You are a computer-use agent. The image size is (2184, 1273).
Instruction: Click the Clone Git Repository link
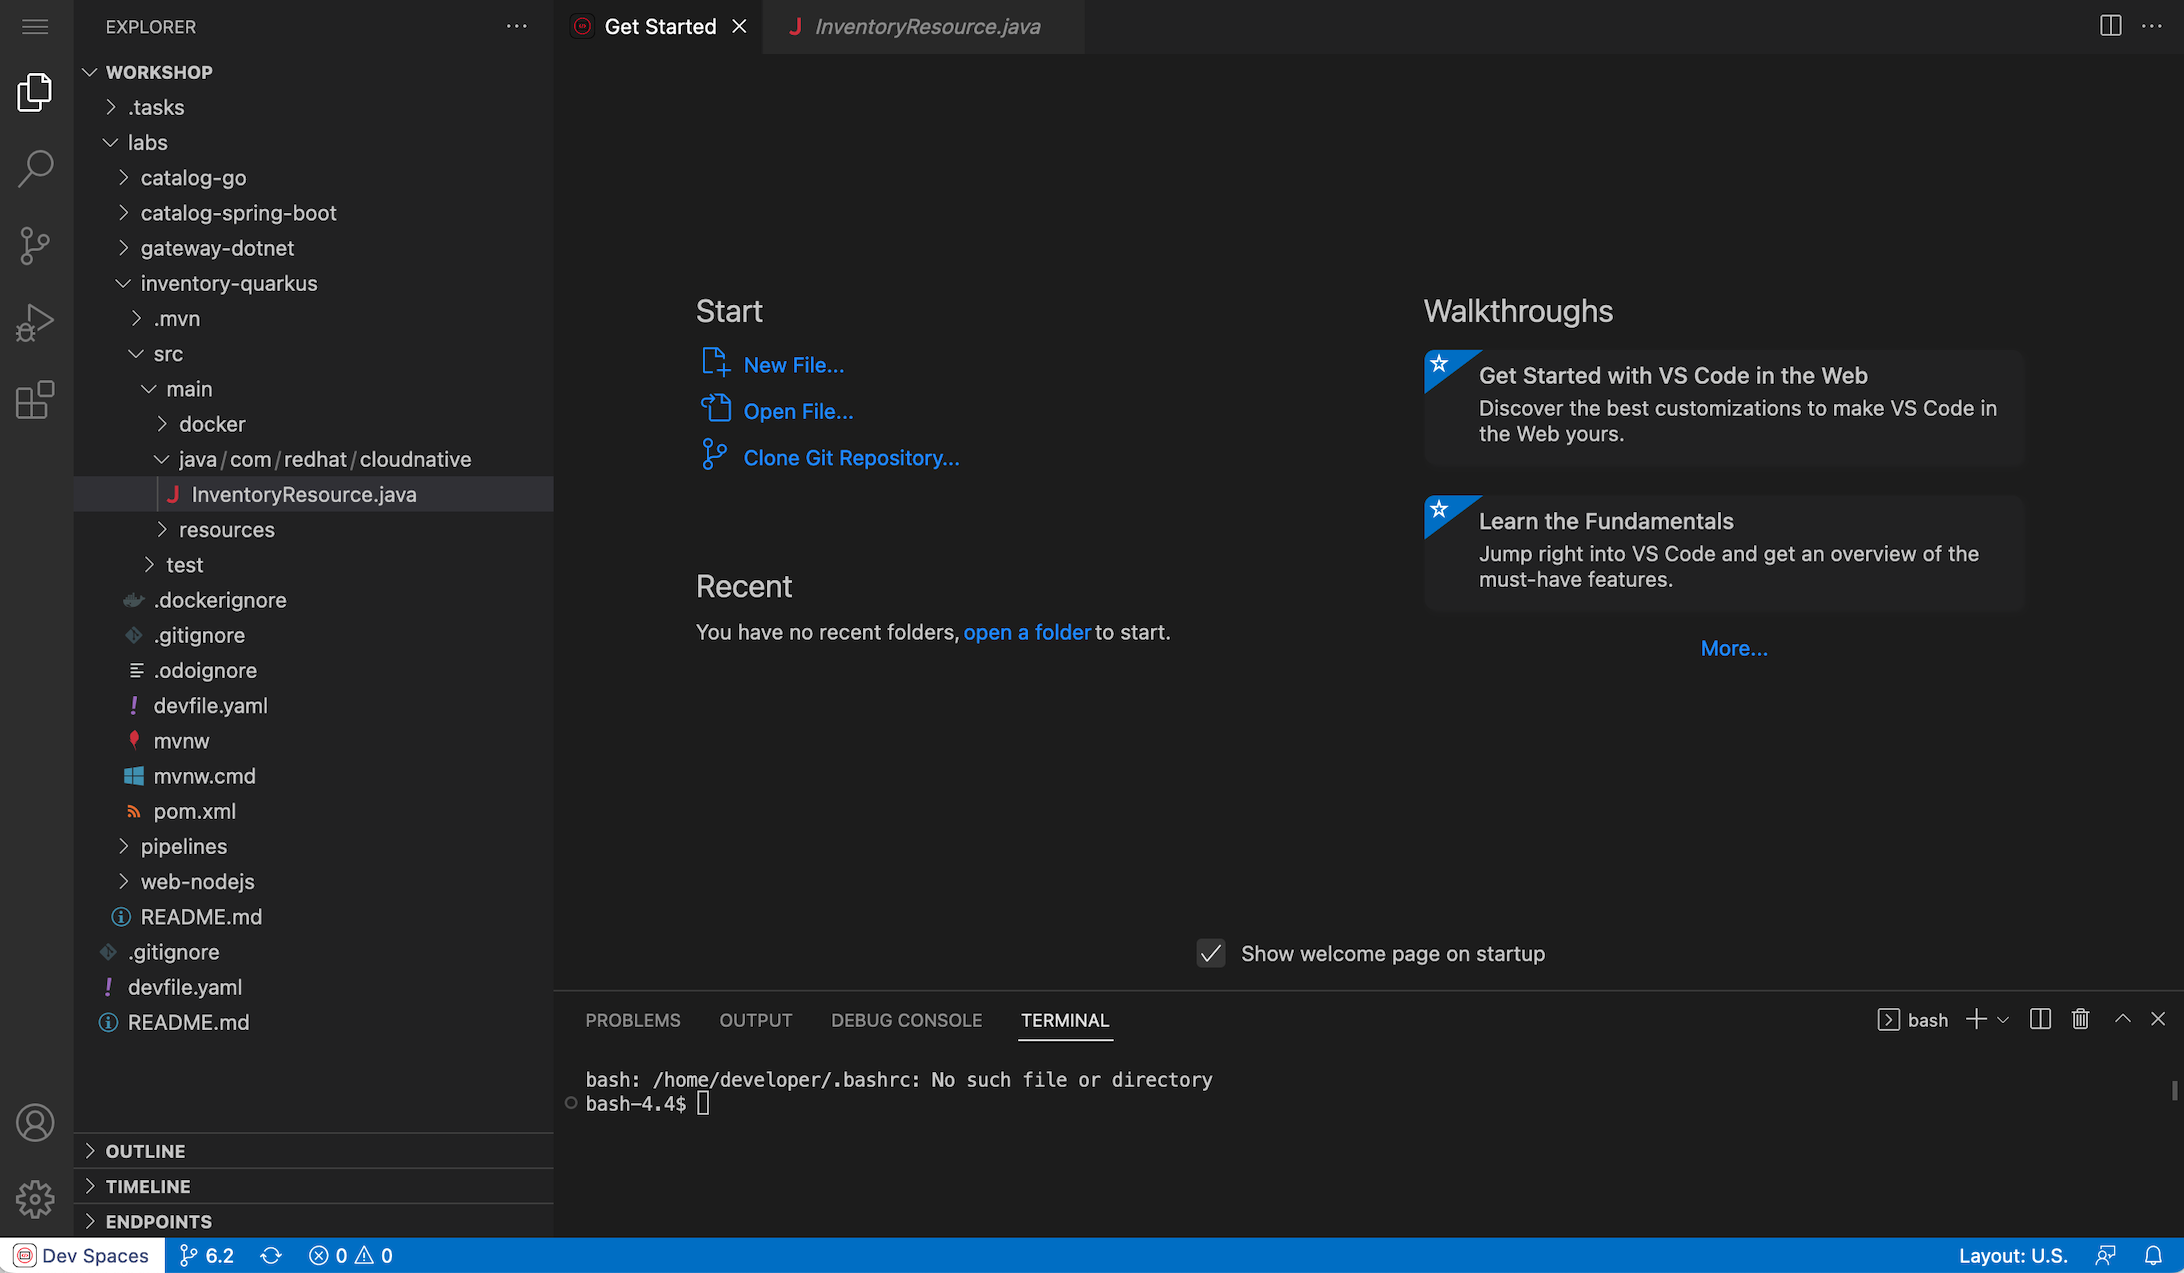(850, 458)
